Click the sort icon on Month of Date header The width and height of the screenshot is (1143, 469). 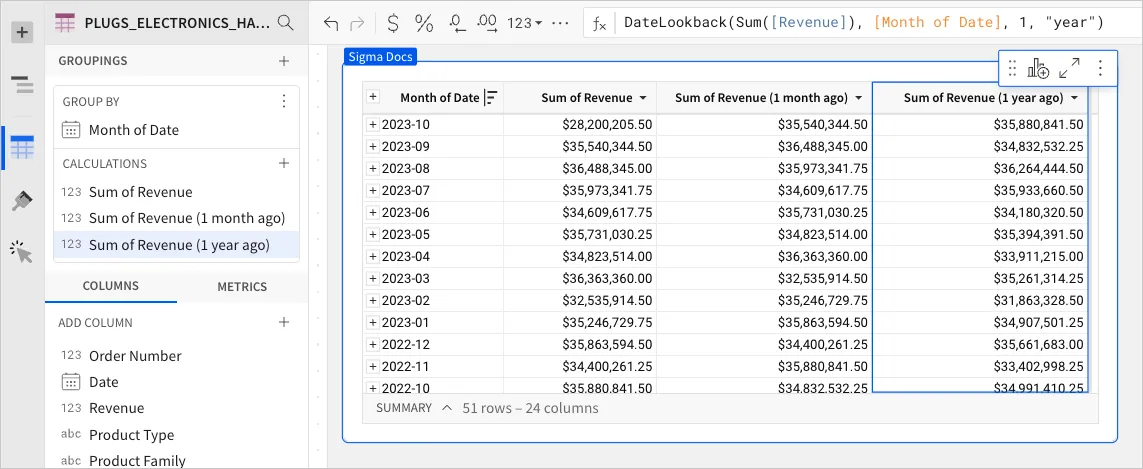click(491, 98)
